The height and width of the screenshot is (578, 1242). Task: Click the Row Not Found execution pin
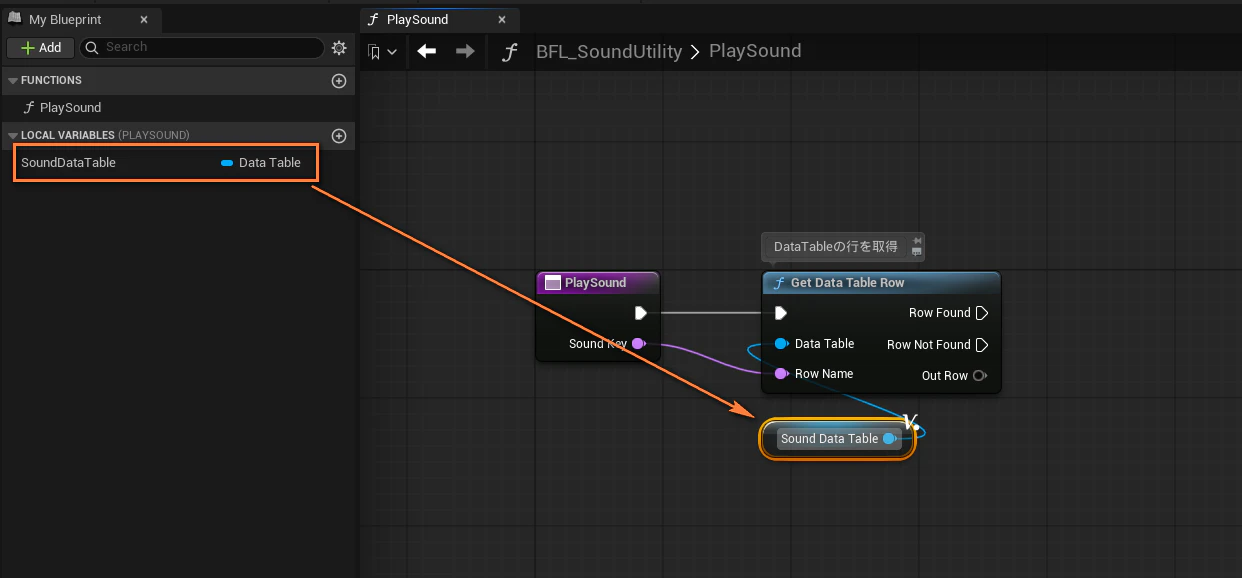[x=982, y=345]
